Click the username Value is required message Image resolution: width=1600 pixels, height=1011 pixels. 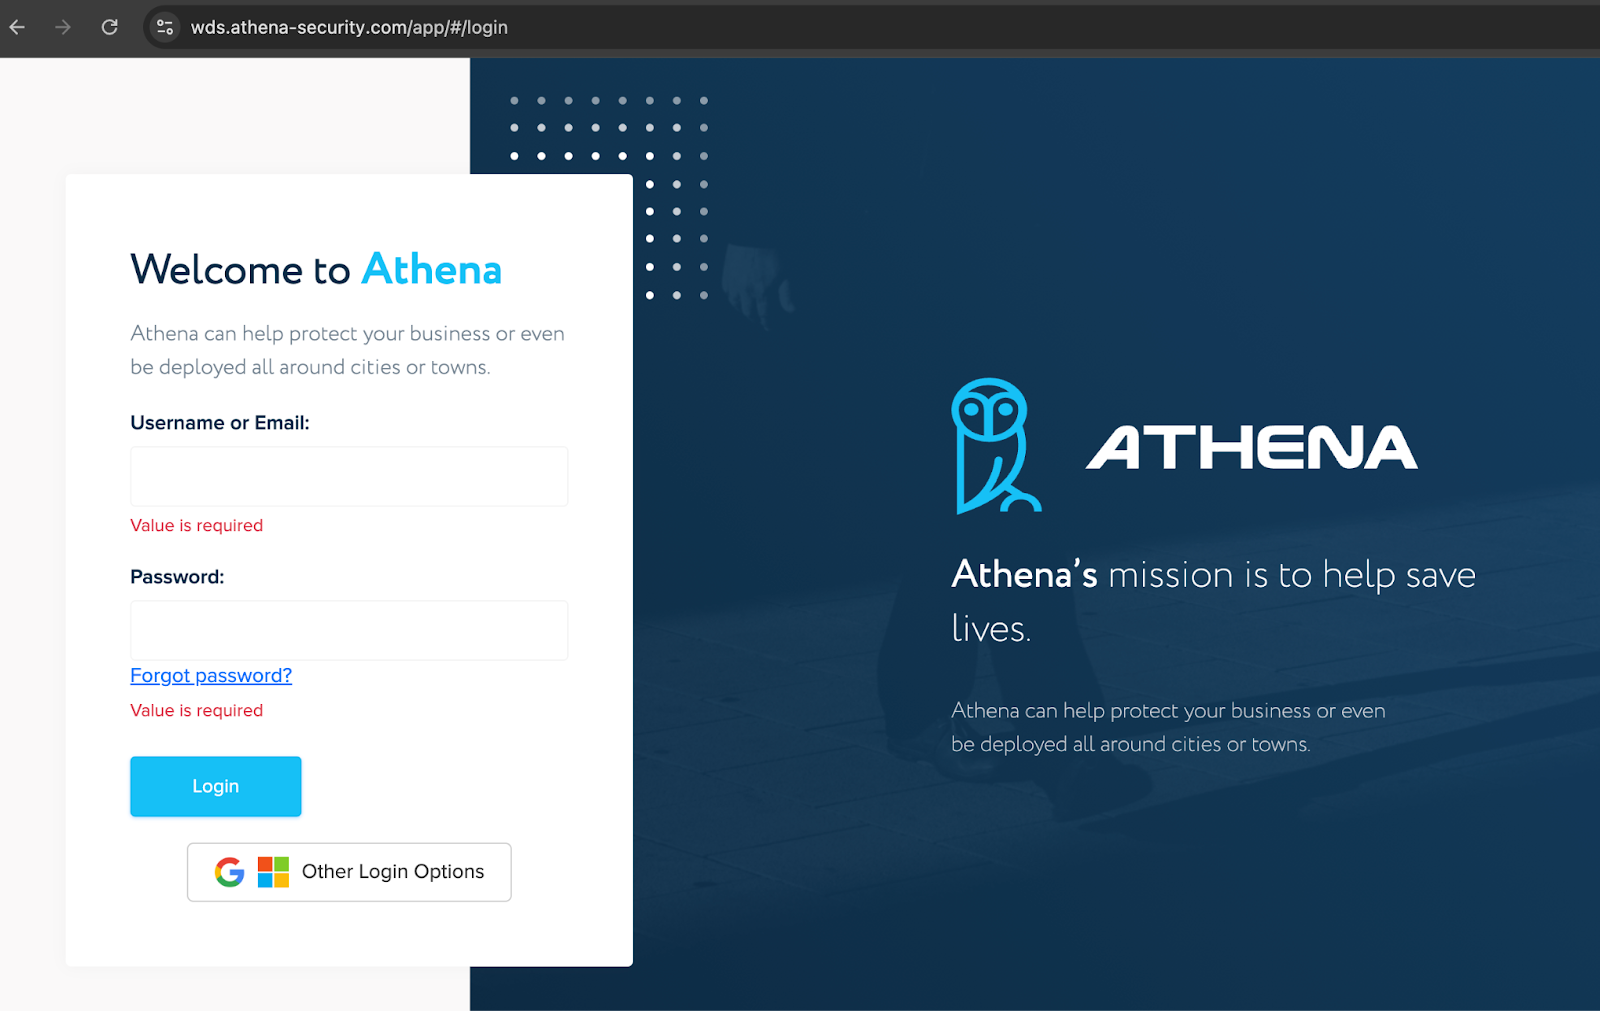(197, 525)
